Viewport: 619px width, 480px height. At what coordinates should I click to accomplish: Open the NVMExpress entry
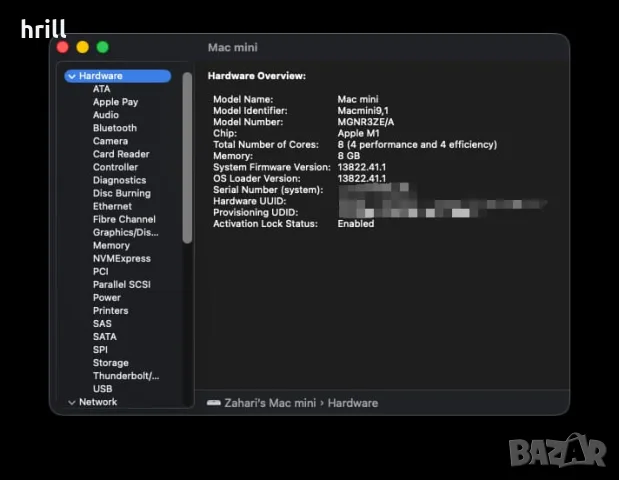pyautogui.click(x=122, y=259)
